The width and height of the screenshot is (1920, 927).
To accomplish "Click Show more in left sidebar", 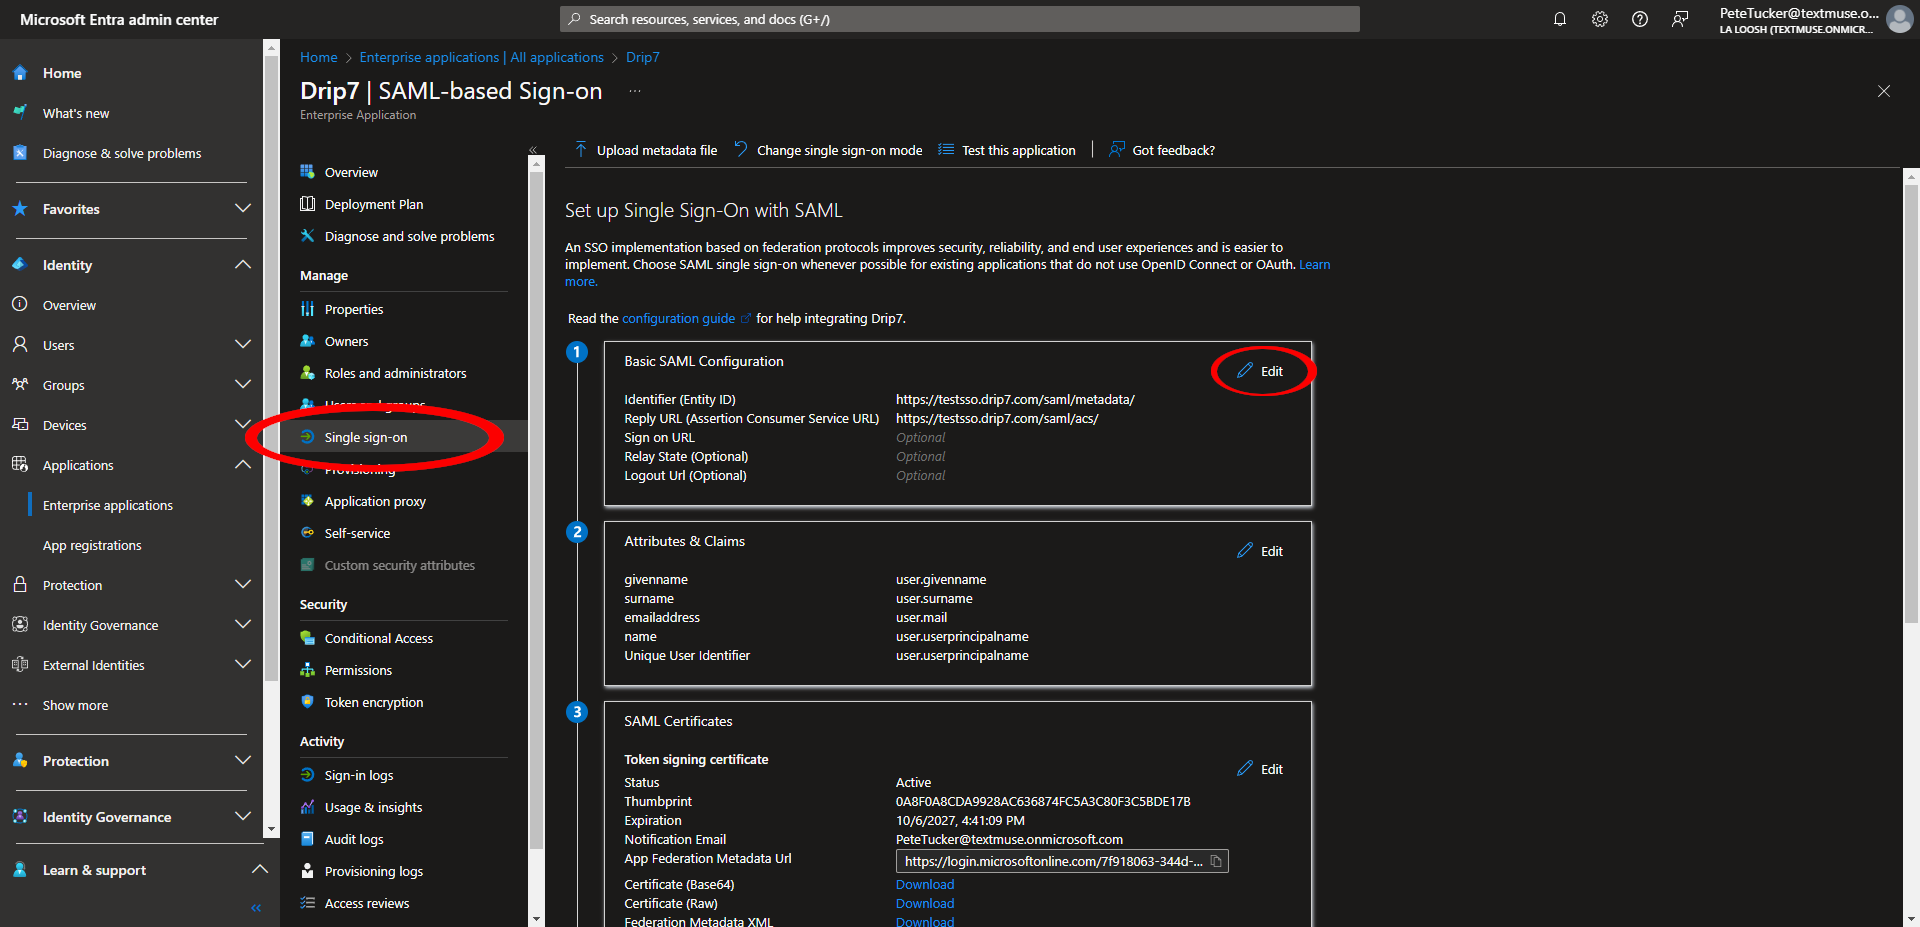I will tap(75, 705).
